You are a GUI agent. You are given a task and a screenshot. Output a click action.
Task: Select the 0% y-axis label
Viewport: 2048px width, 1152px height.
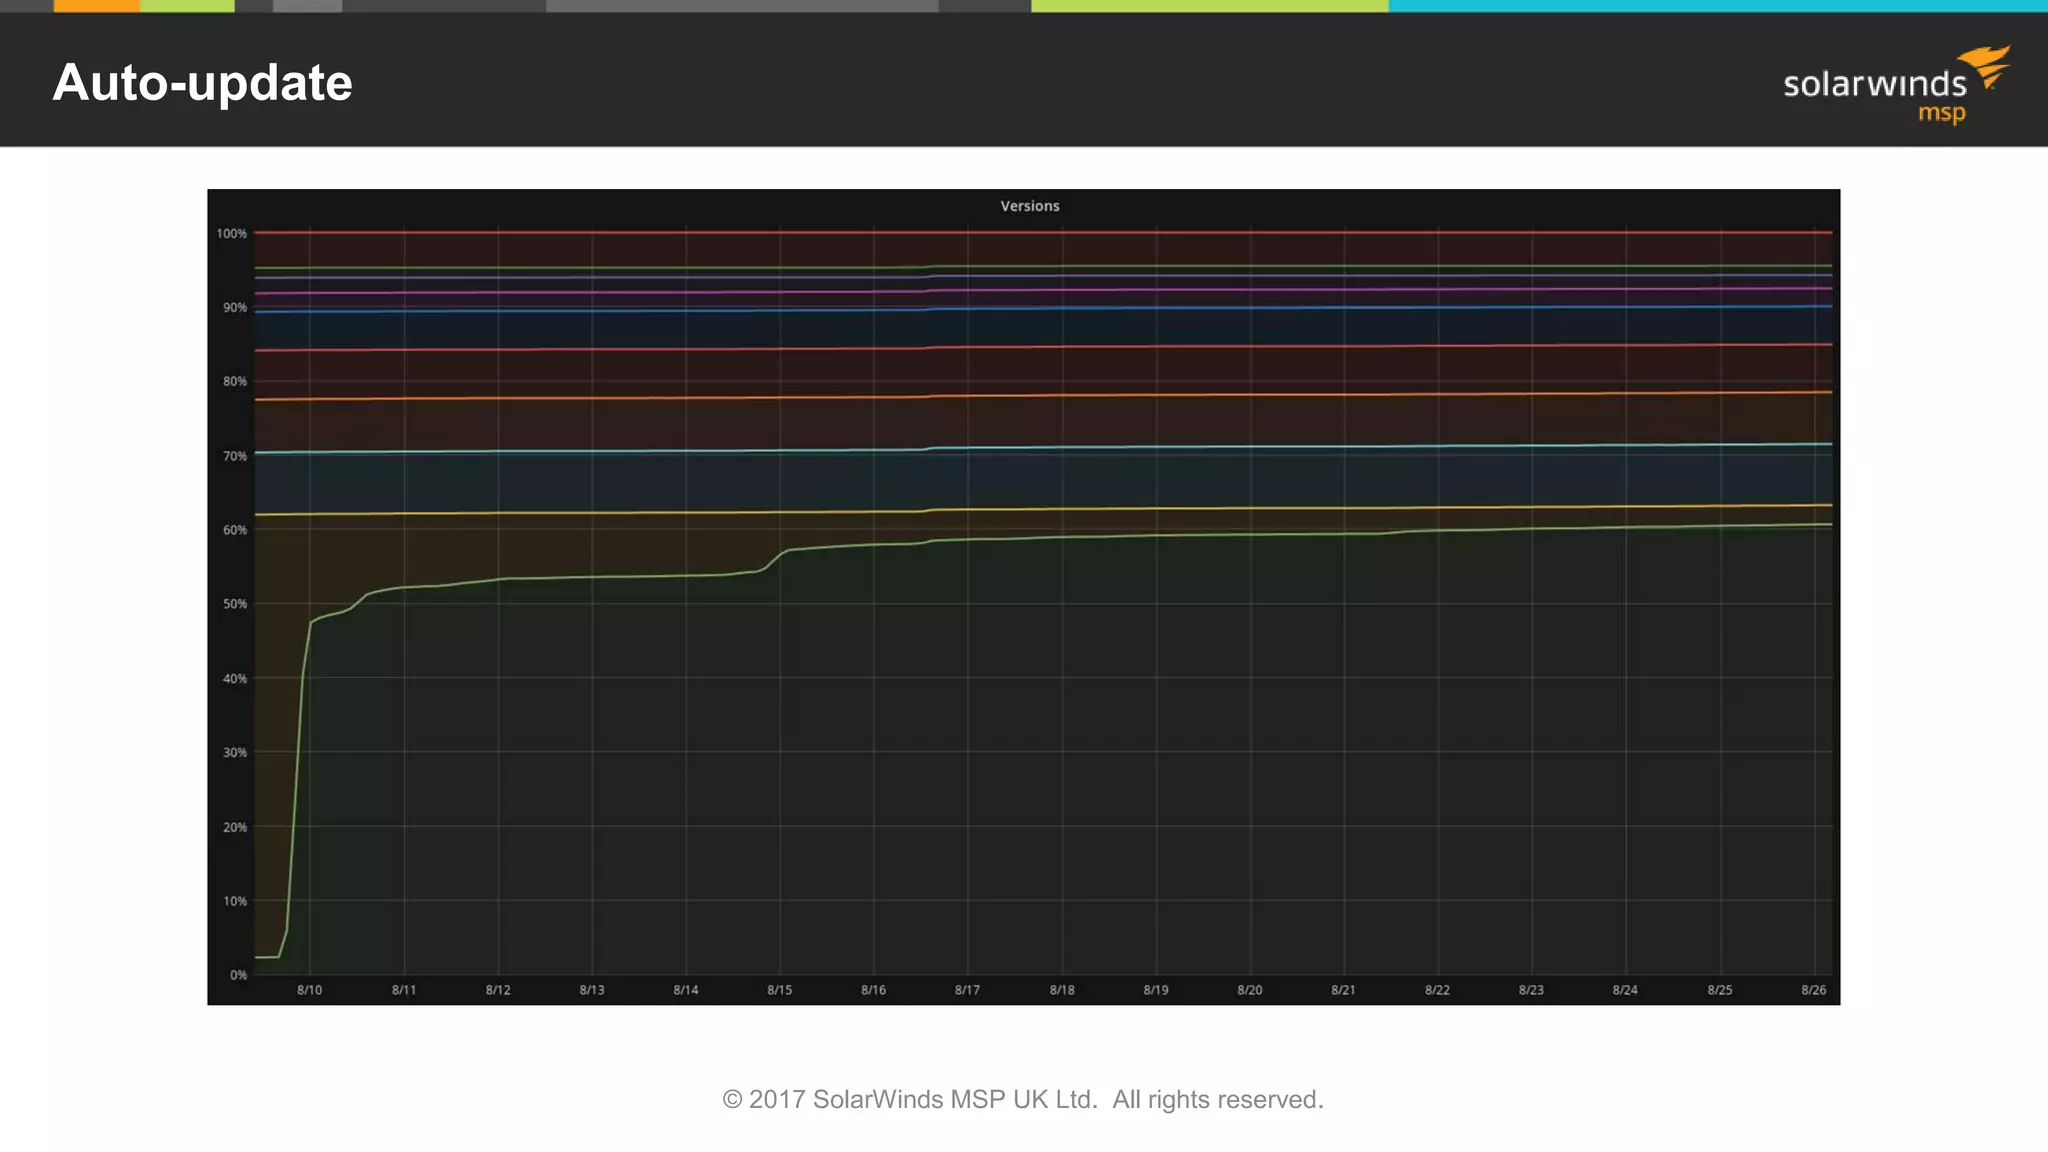tap(238, 975)
